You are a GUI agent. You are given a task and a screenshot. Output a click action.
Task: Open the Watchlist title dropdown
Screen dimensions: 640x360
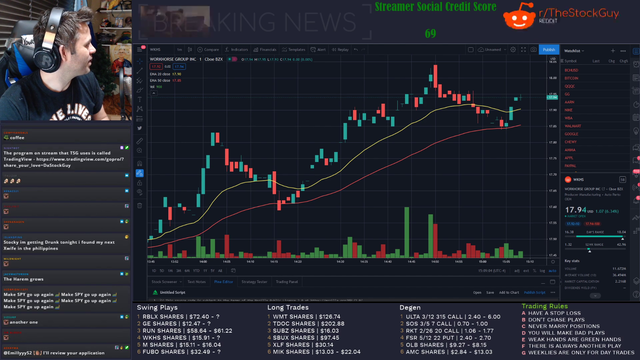click(574, 51)
